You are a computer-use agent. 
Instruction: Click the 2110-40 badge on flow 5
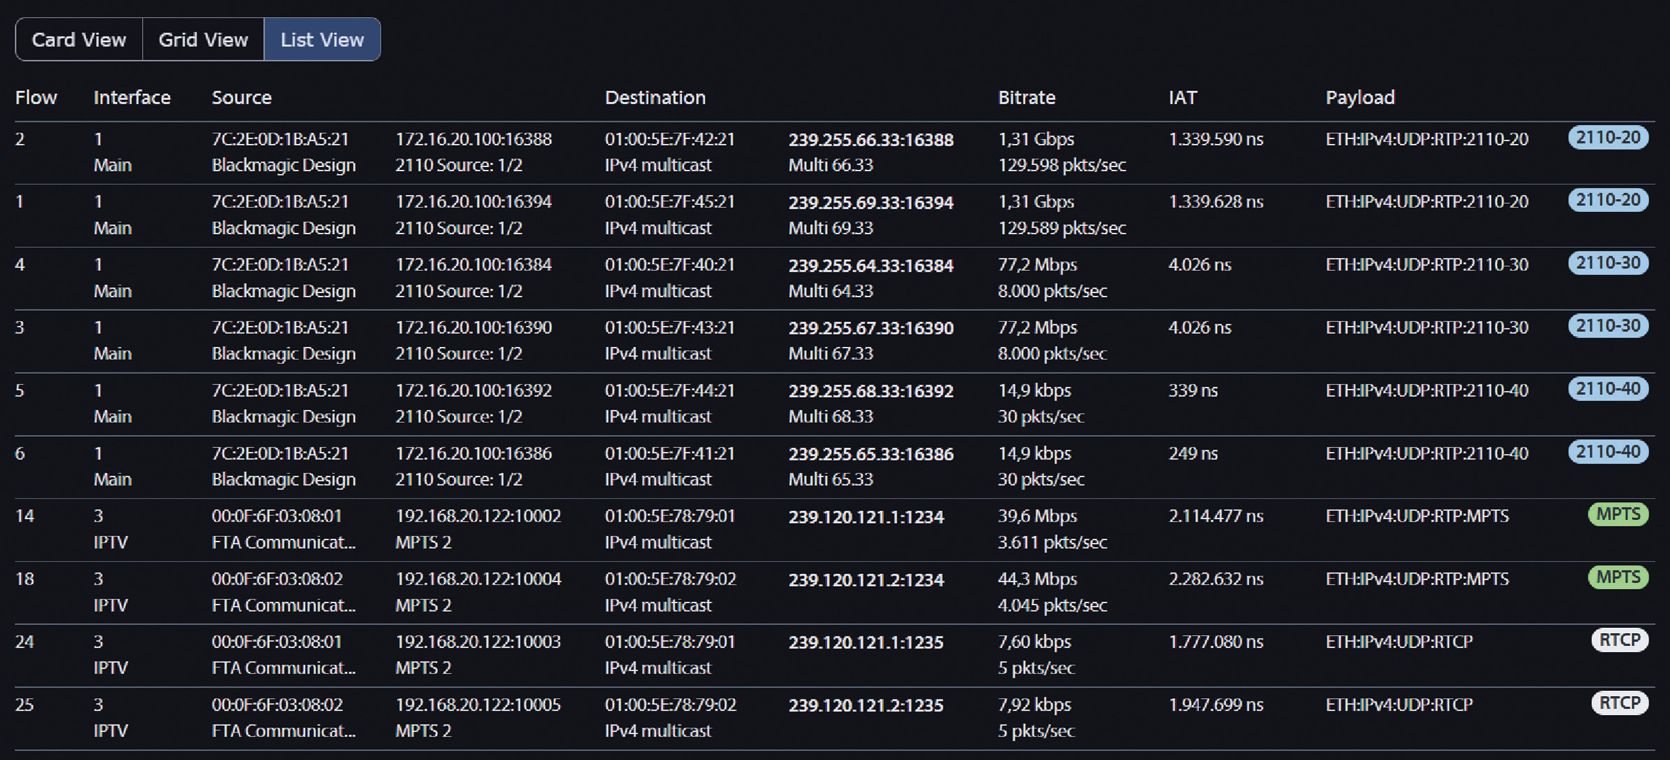[1607, 389]
